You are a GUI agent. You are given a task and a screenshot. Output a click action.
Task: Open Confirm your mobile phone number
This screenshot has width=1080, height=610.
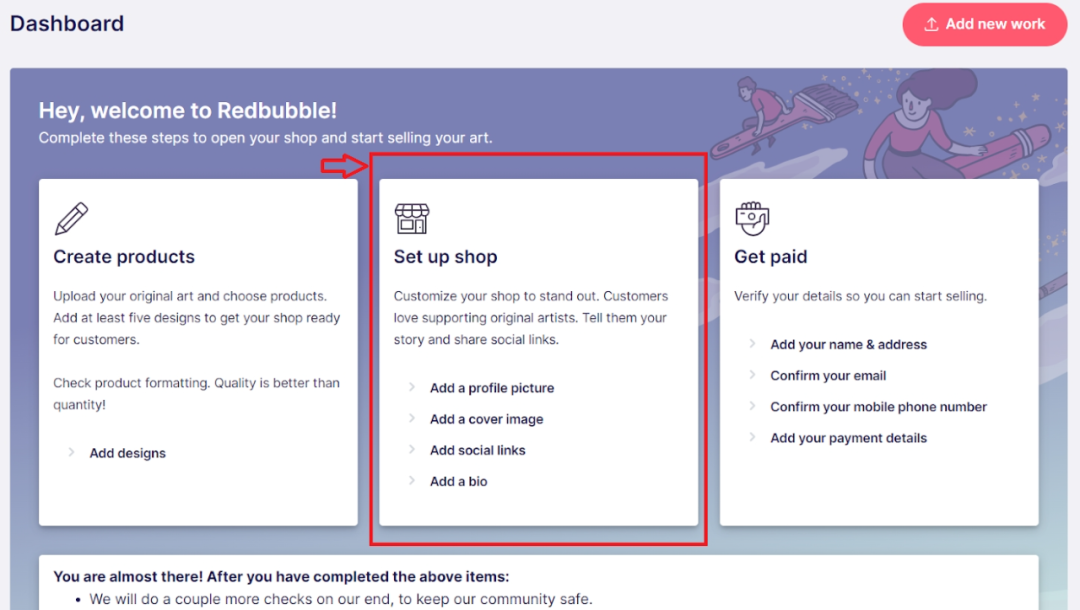[878, 407]
